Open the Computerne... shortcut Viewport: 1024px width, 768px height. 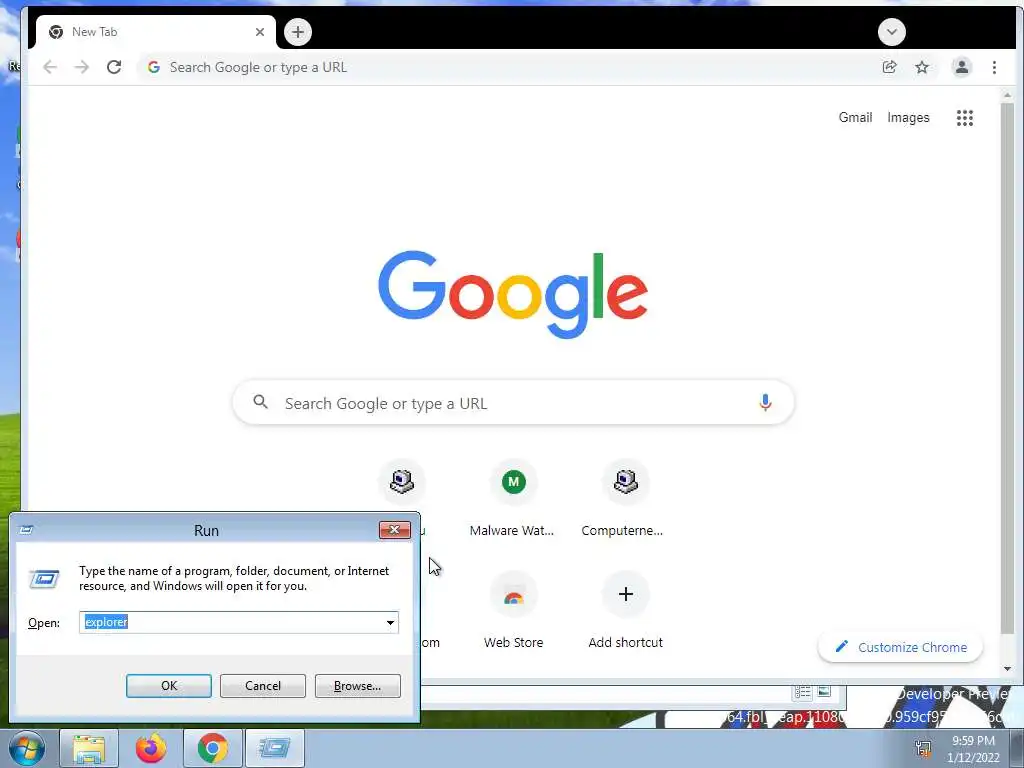(625, 500)
